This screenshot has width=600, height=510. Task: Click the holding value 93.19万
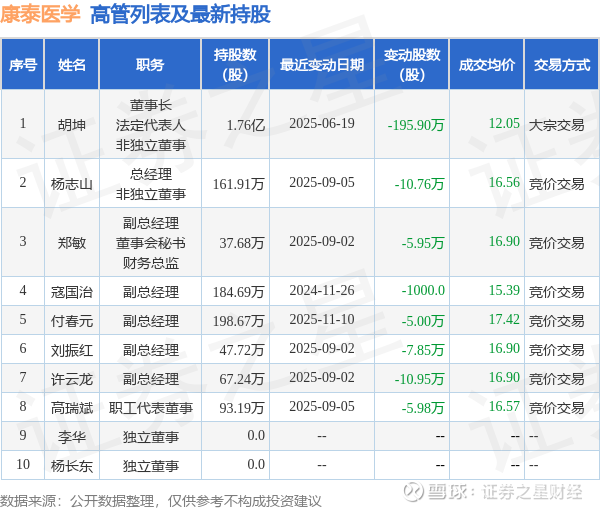coord(242,408)
